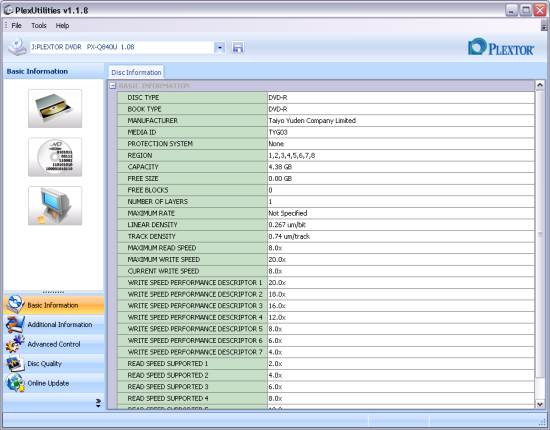Click the LINEAR DENSITY value 0.267 um/bit

pyautogui.click(x=287, y=225)
